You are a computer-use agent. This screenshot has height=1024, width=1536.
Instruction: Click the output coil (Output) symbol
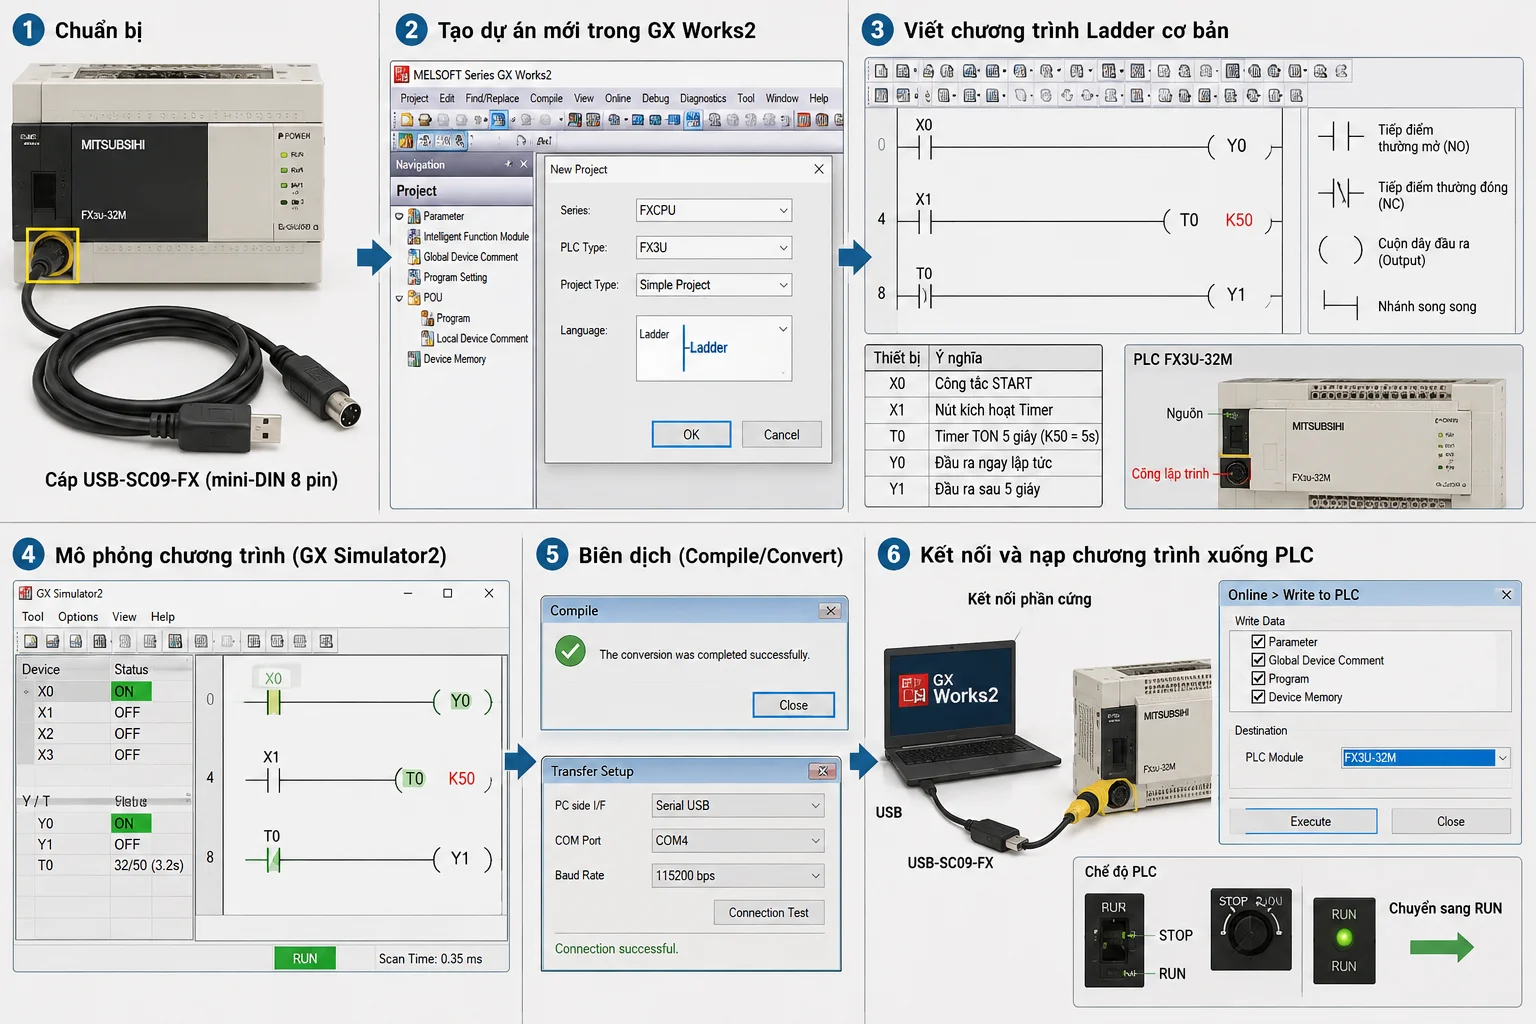[1340, 249]
